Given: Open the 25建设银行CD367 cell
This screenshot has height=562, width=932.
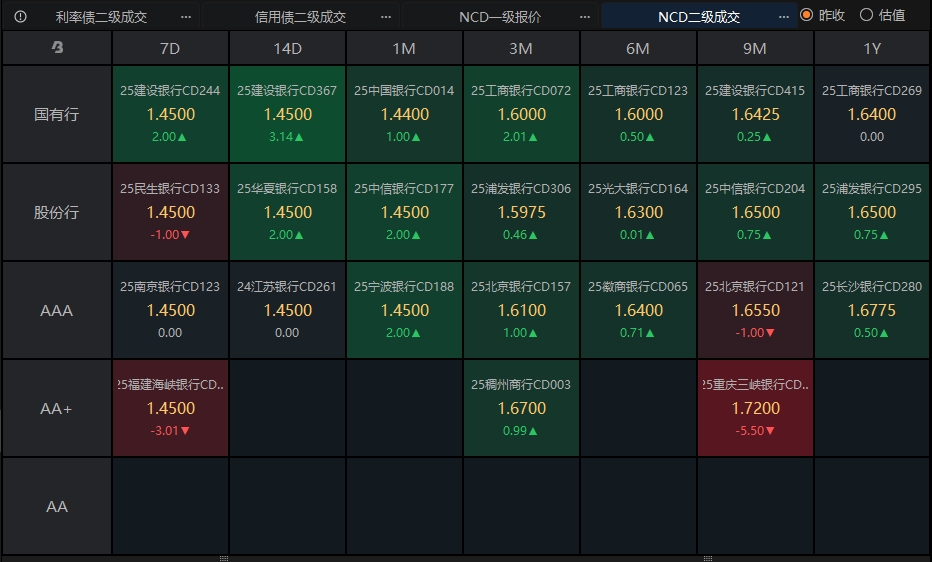Looking at the screenshot, I should coord(287,114).
